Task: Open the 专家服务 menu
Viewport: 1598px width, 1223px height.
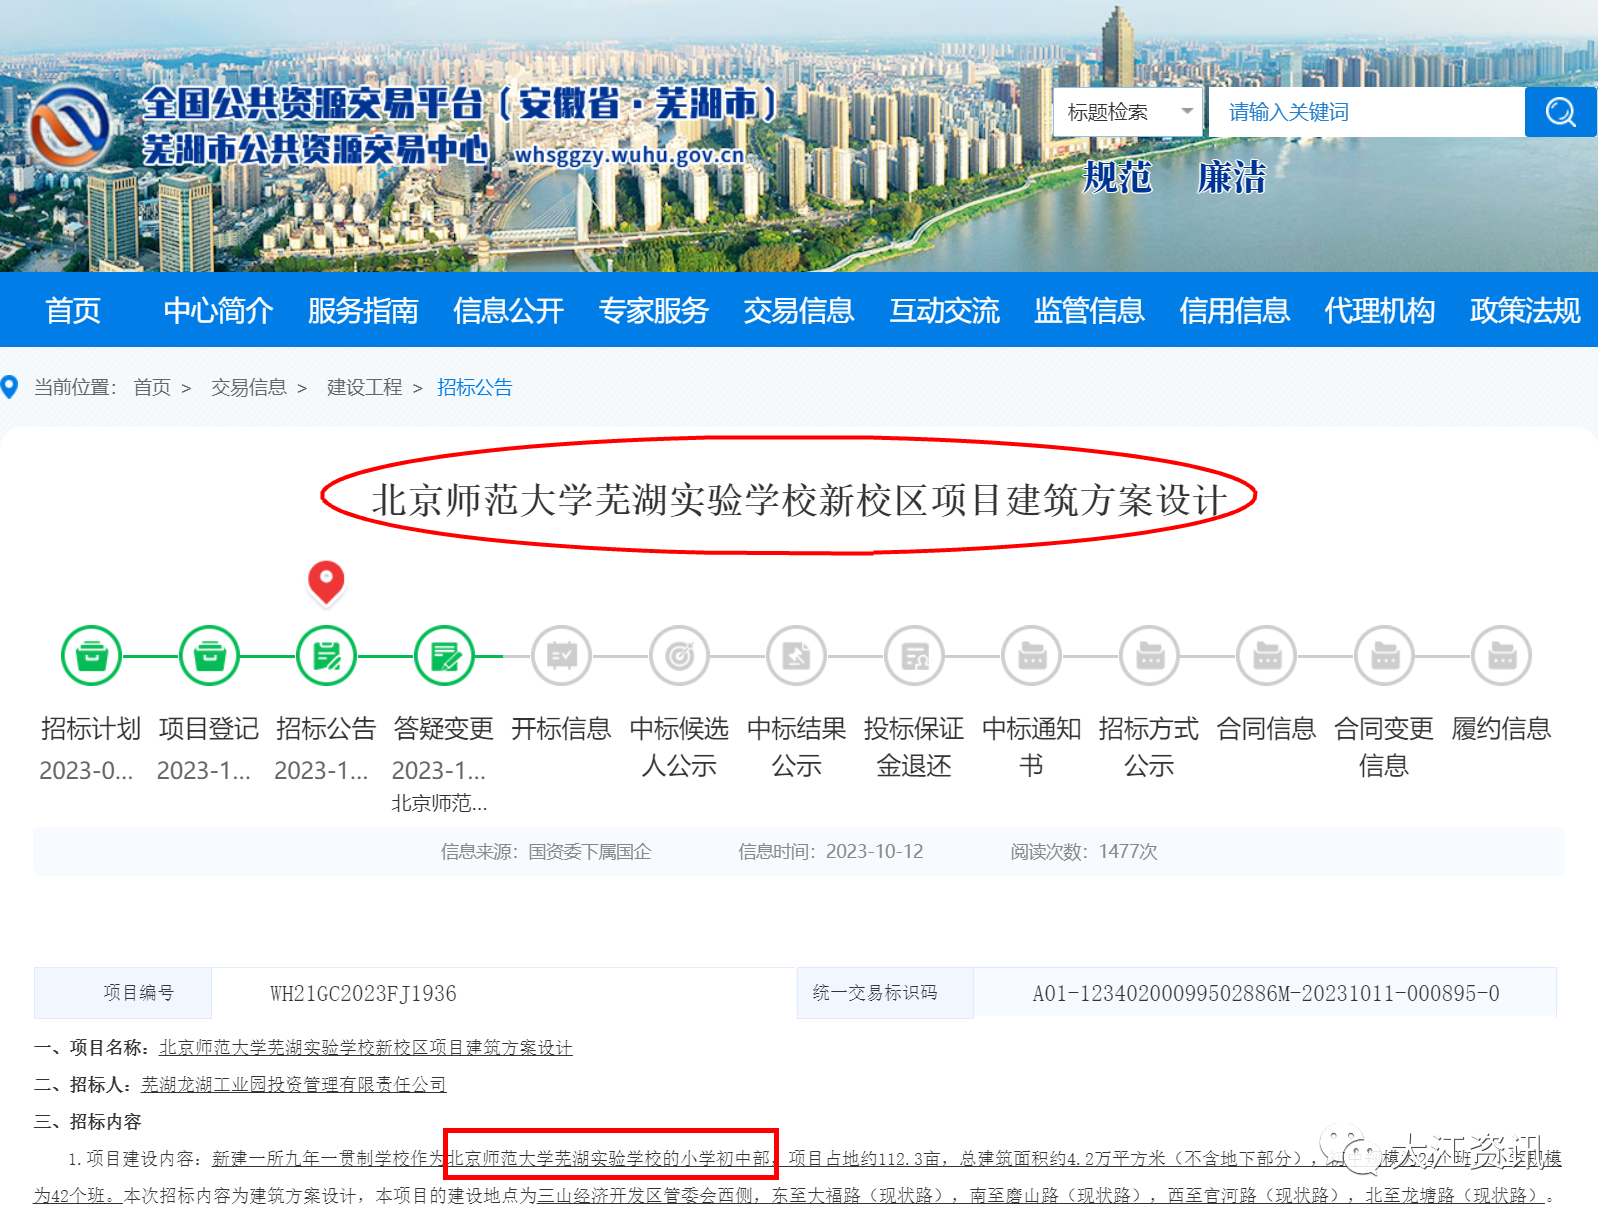Action: pos(654,310)
